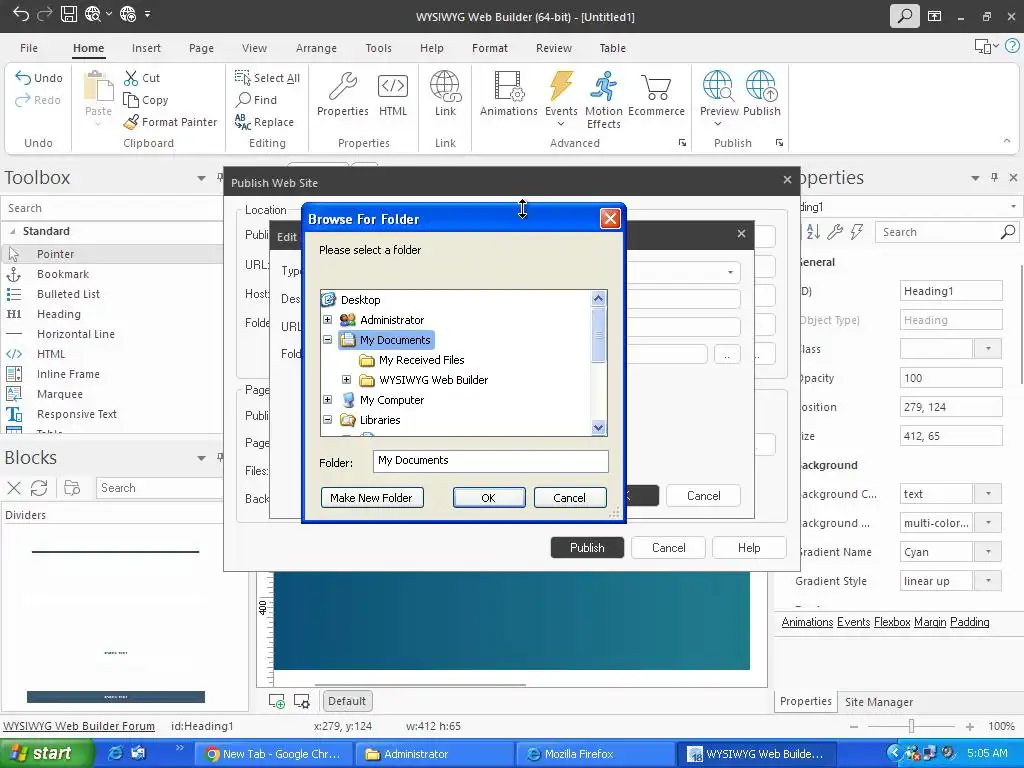Click the Preview globe icon

717,86
